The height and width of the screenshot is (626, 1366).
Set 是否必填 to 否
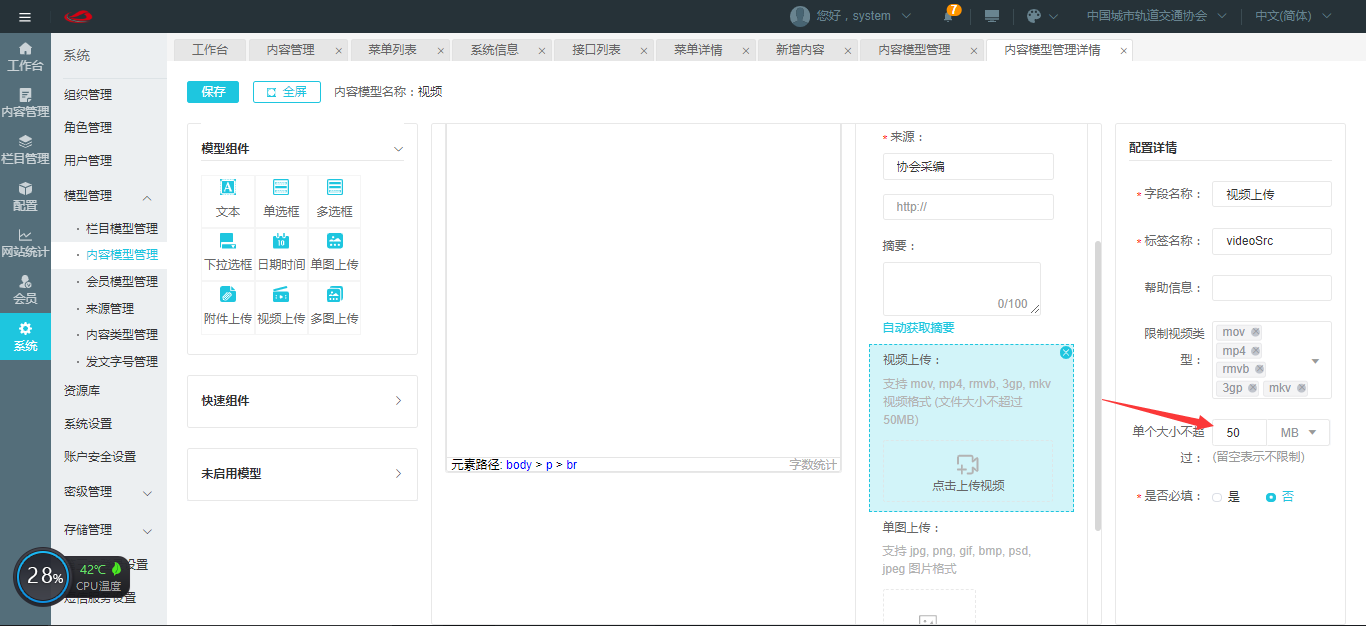1271,497
